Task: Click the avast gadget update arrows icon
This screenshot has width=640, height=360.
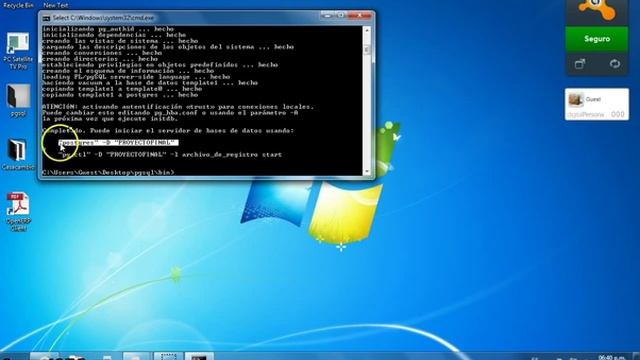Action: tap(614, 64)
